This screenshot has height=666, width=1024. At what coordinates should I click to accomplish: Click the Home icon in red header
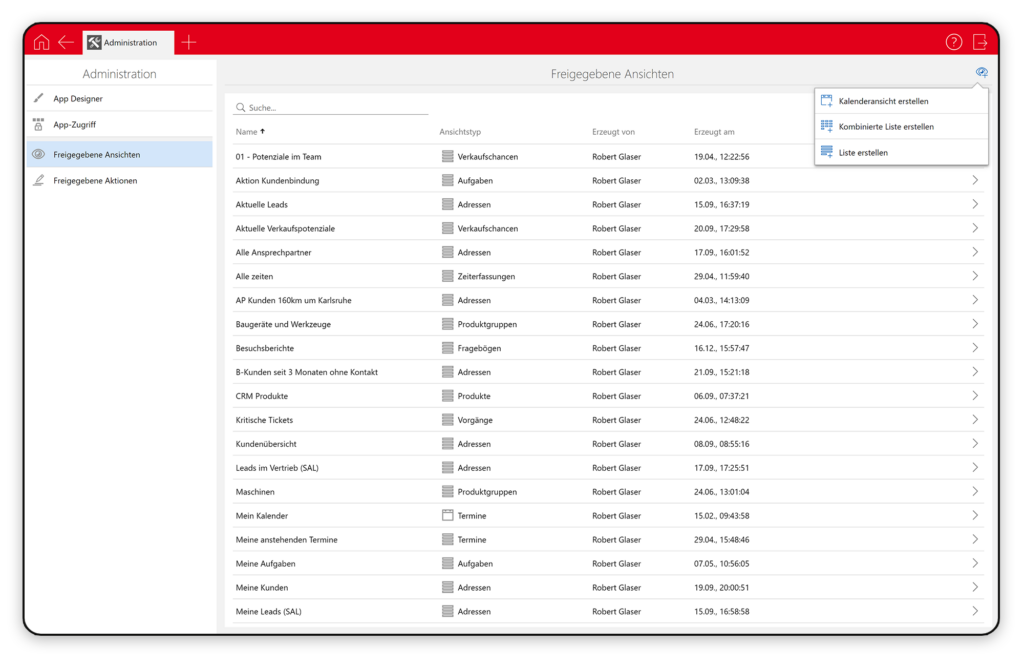pos(41,42)
